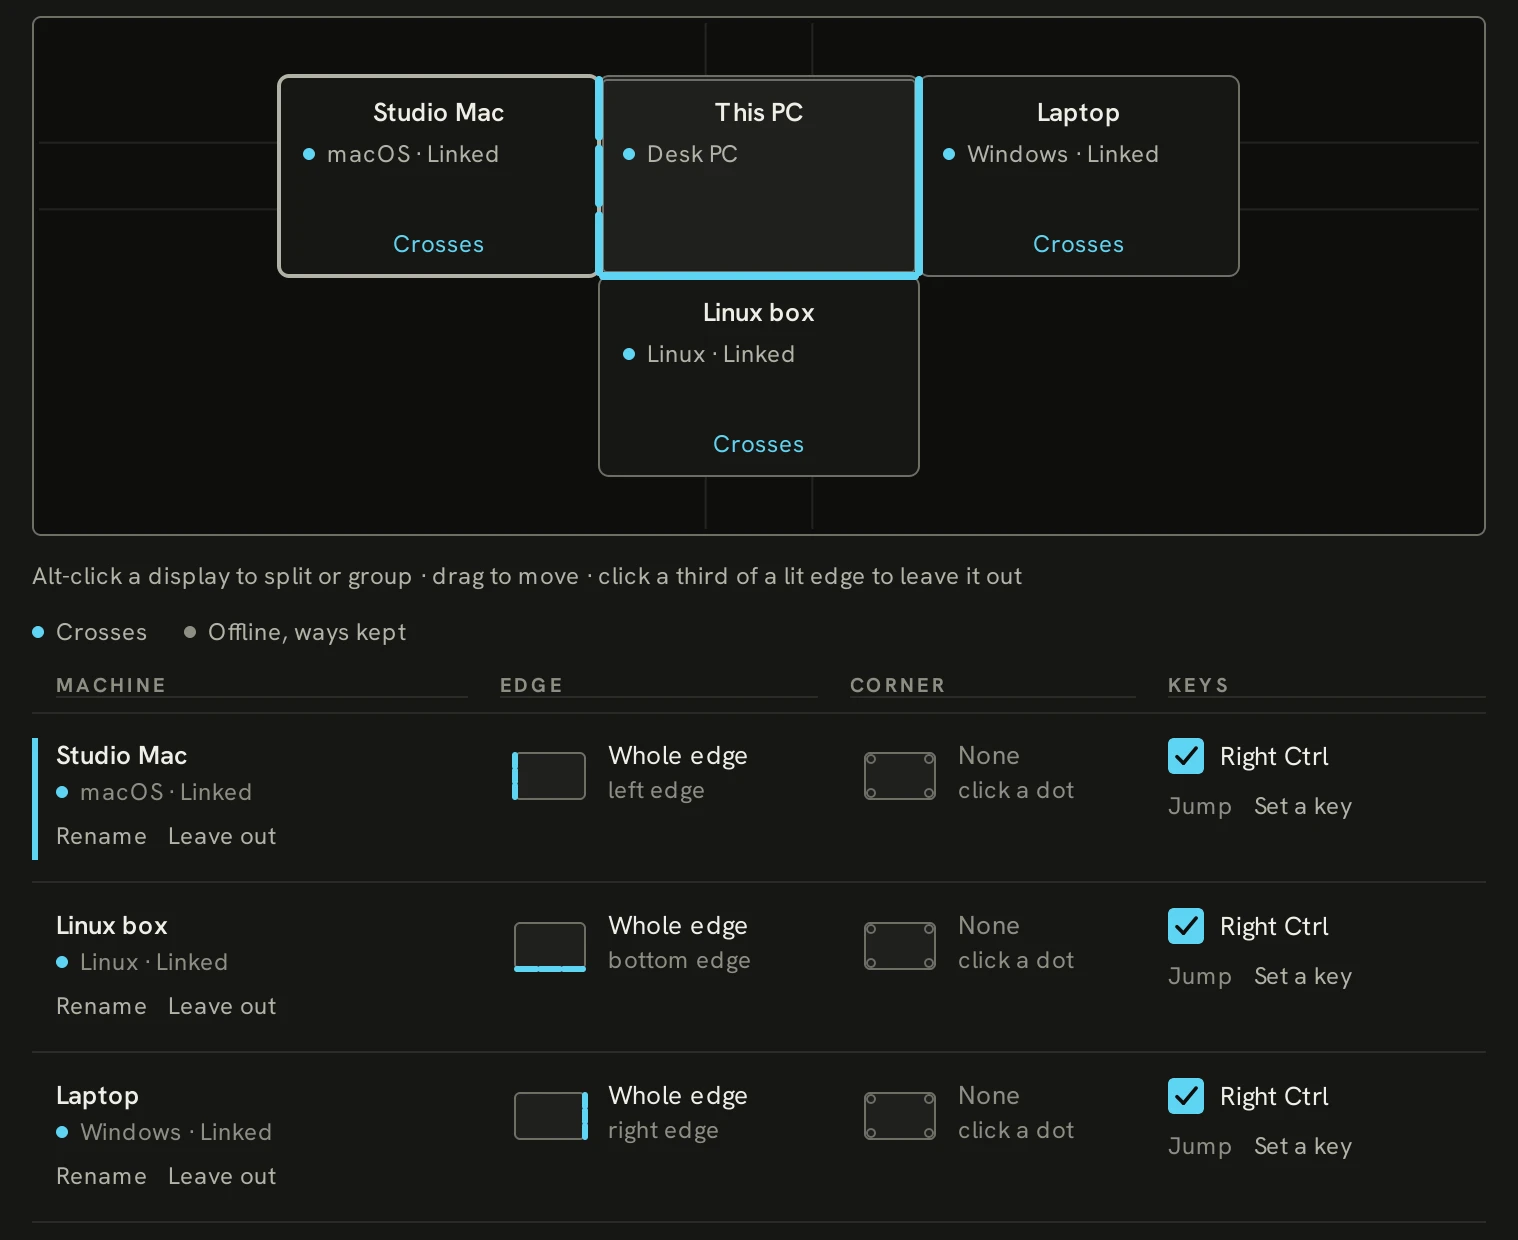Click the CORNER column header

[x=897, y=685]
